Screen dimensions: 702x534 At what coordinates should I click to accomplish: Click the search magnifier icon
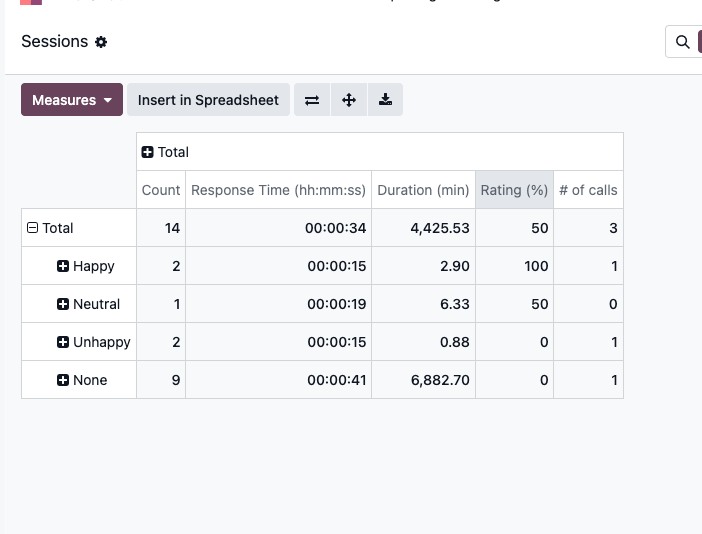pos(682,42)
